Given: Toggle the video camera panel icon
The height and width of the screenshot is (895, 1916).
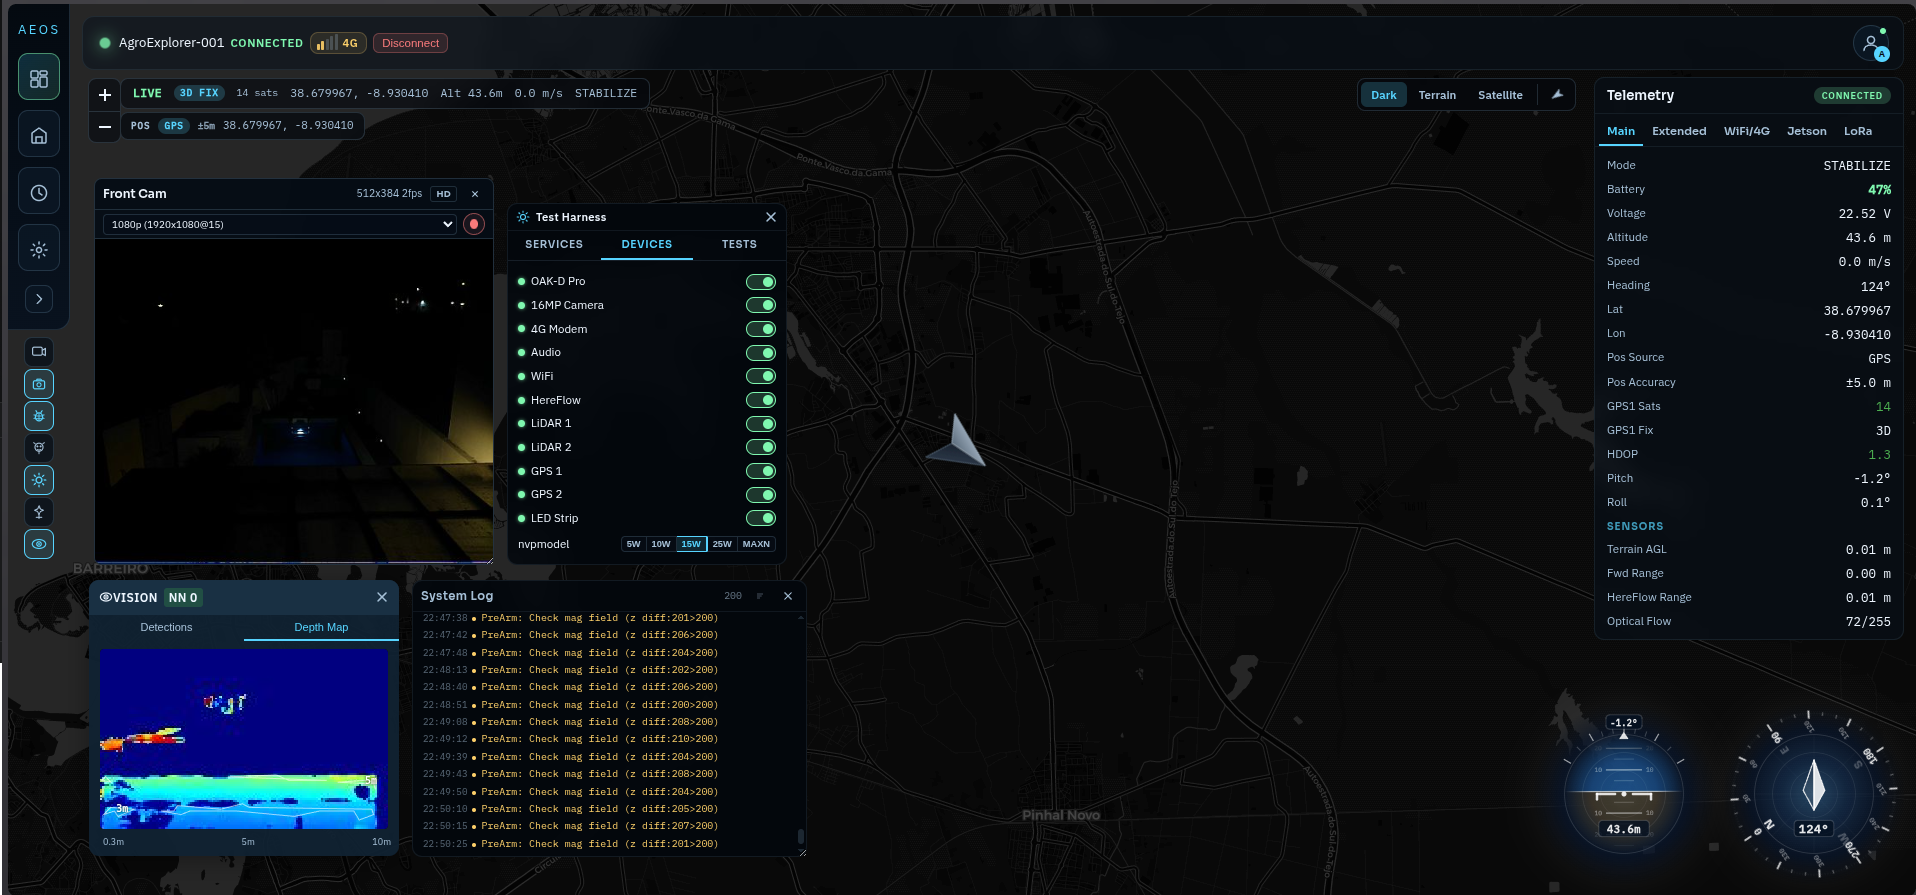Looking at the screenshot, I should tap(39, 352).
